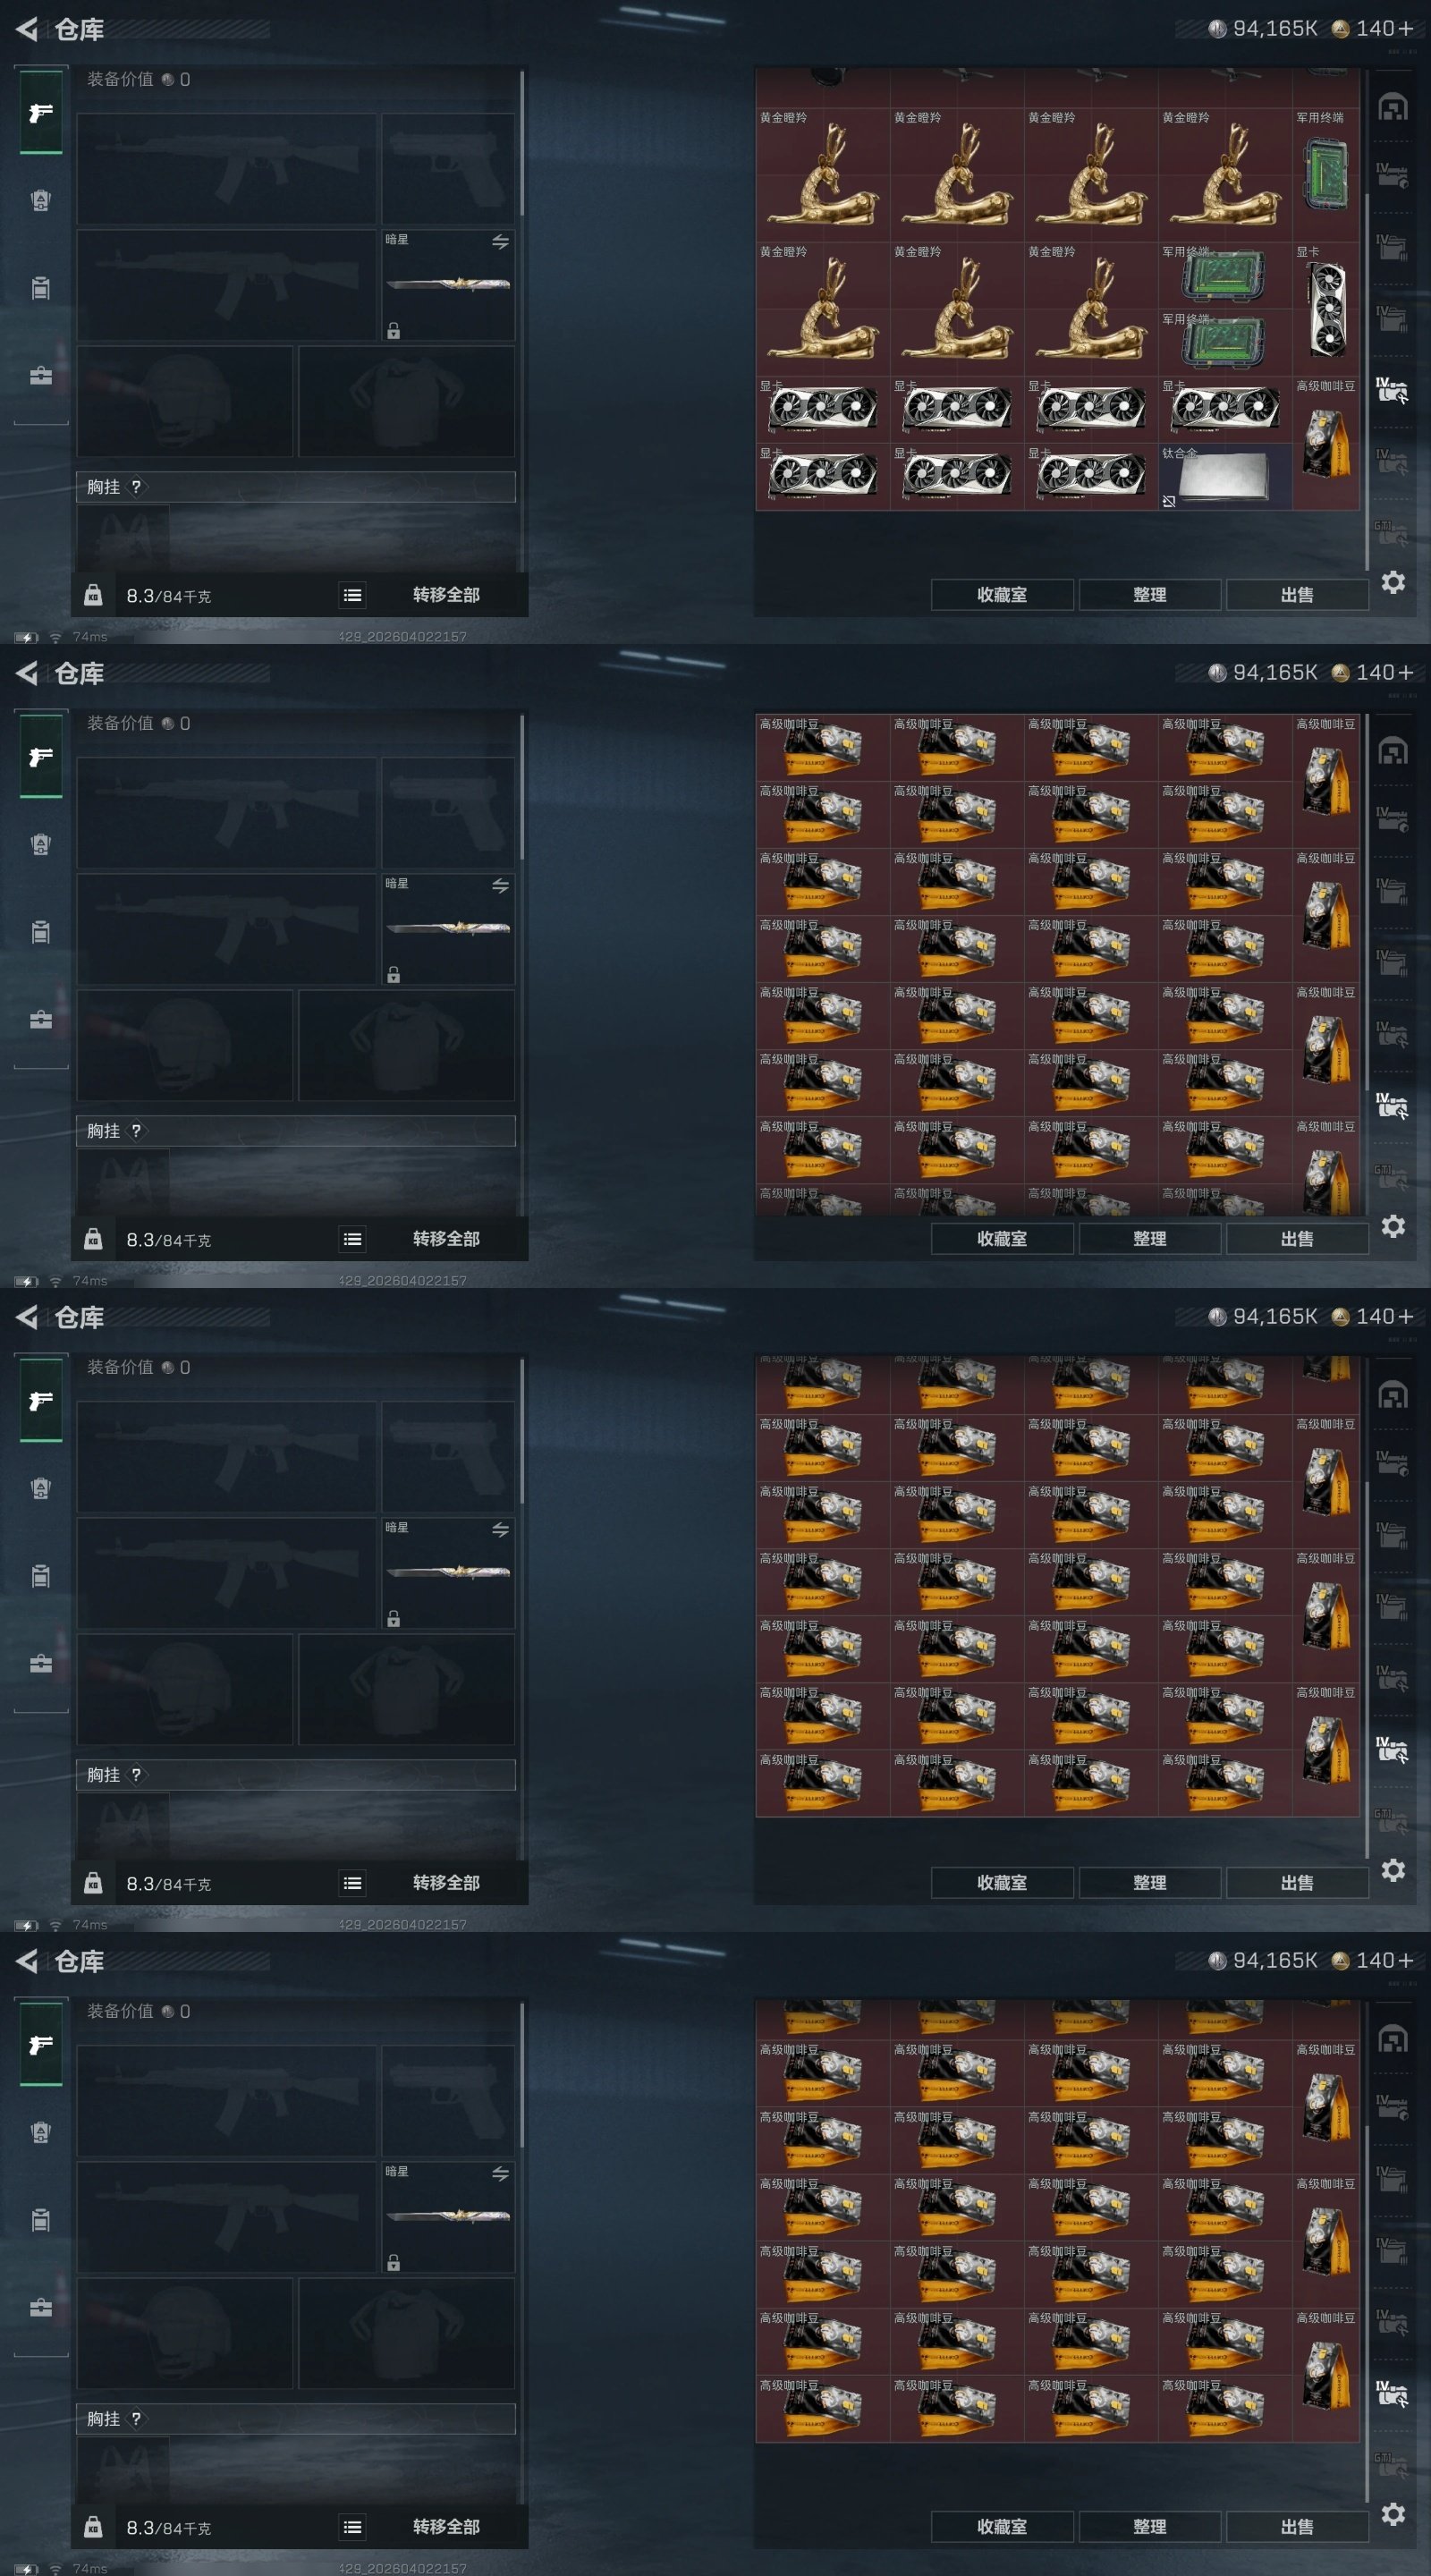Open the vest equipment sidebar icon
Viewport: 1431px width, 2576px height.
click(41, 200)
